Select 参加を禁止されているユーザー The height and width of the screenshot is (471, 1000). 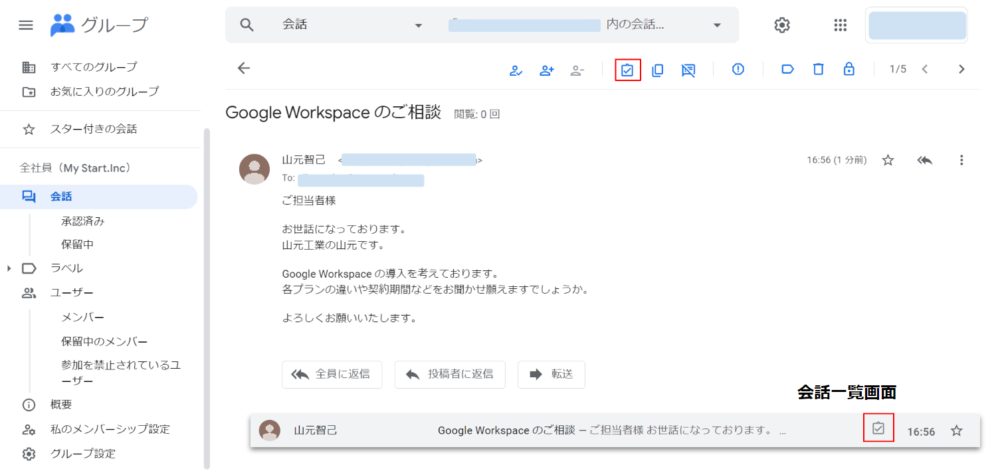point(121,373)
